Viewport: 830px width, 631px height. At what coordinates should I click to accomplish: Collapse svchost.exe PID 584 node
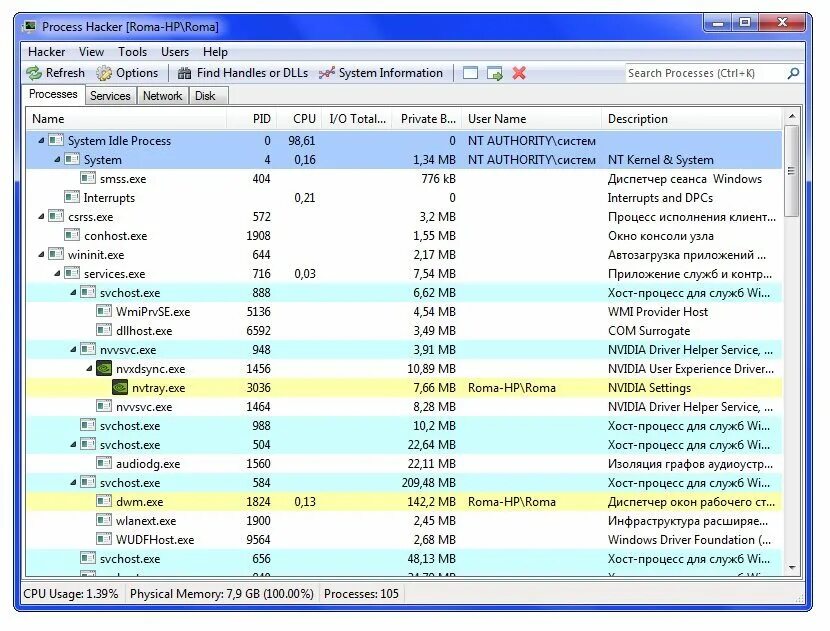(x=74, y=483)
